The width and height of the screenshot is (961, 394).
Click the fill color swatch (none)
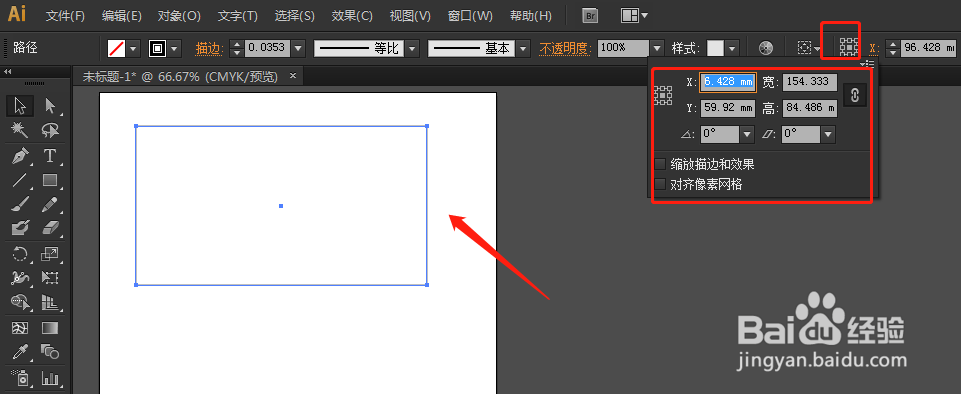coord(116,48)
